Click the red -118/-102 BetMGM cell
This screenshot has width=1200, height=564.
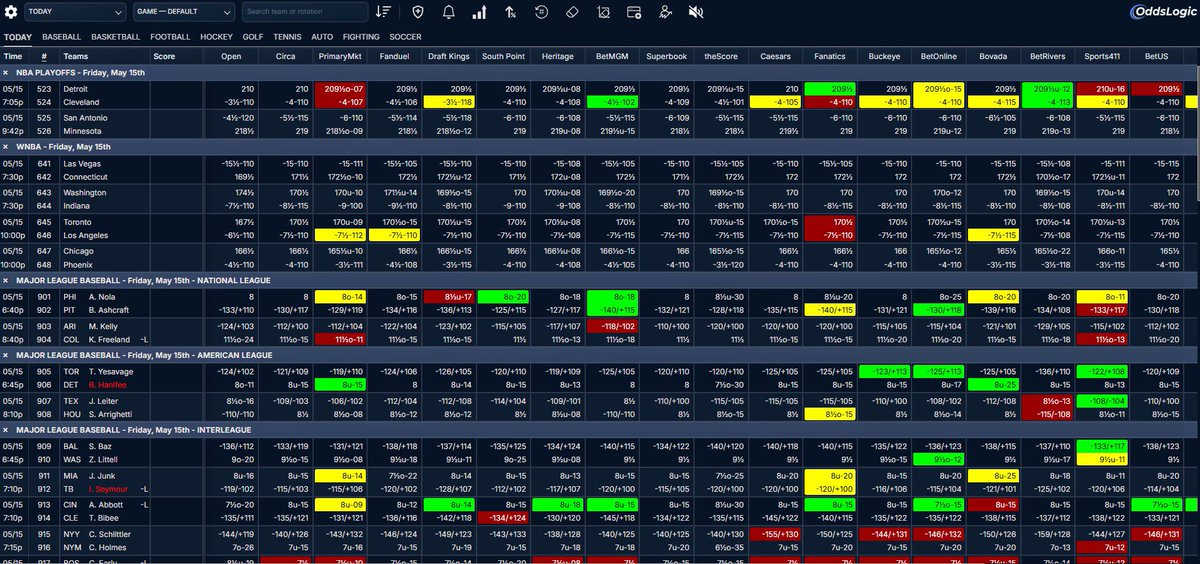point(612,327)
